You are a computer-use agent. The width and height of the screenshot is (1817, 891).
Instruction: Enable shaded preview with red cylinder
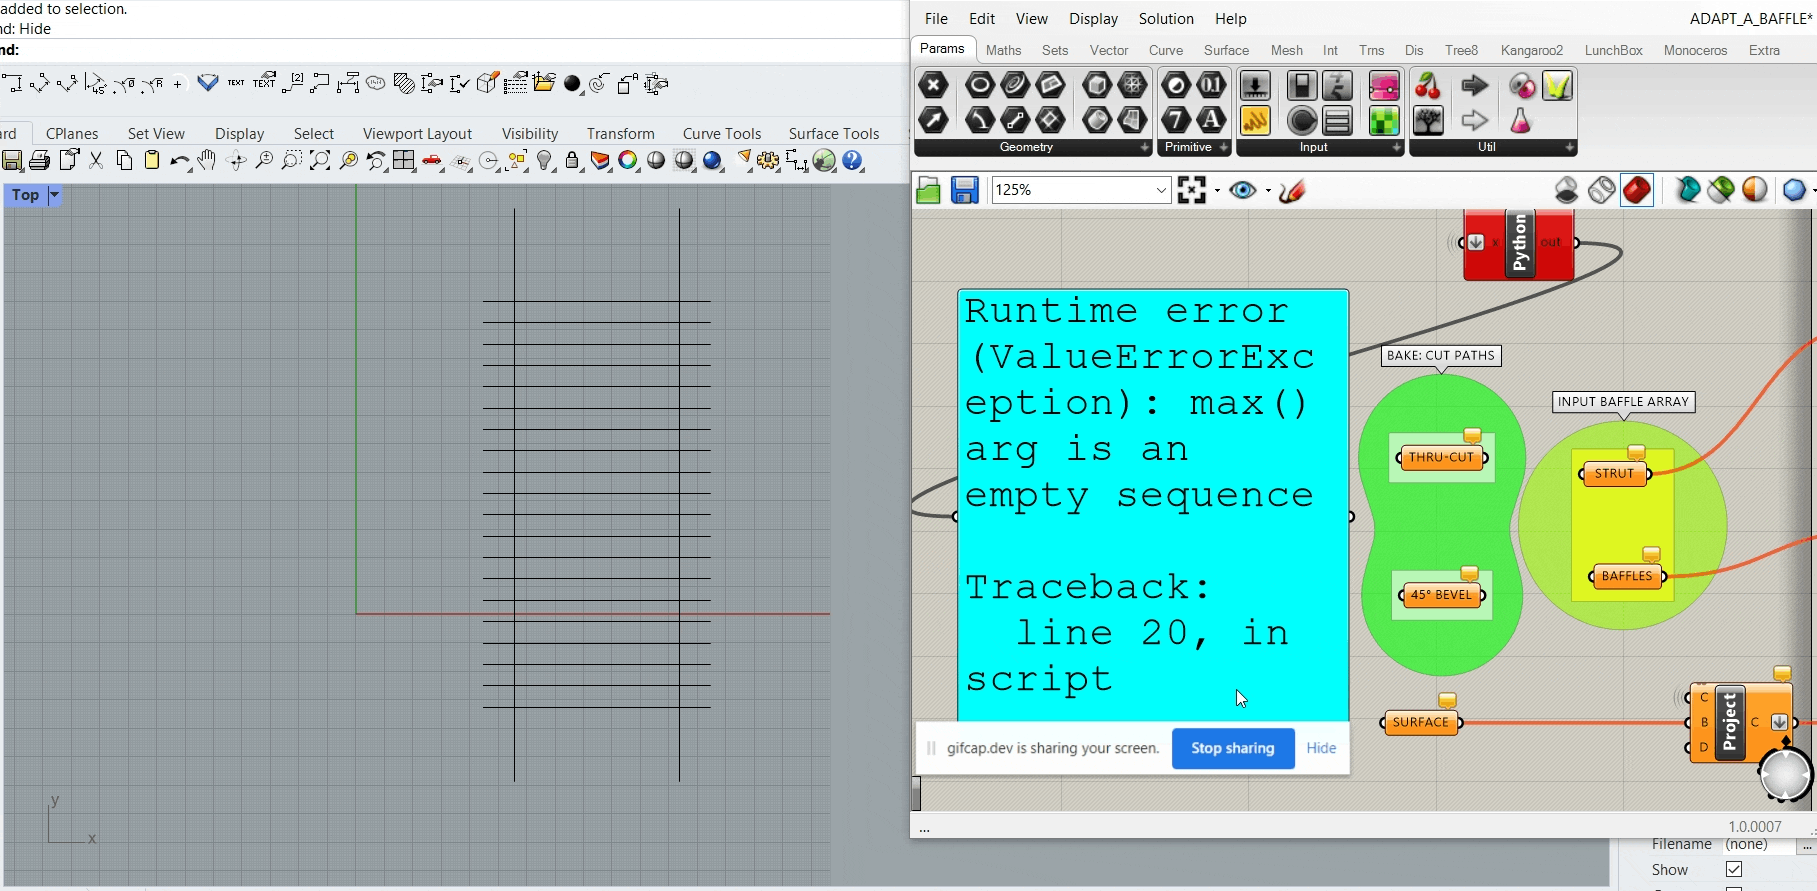coord(1637,190)
